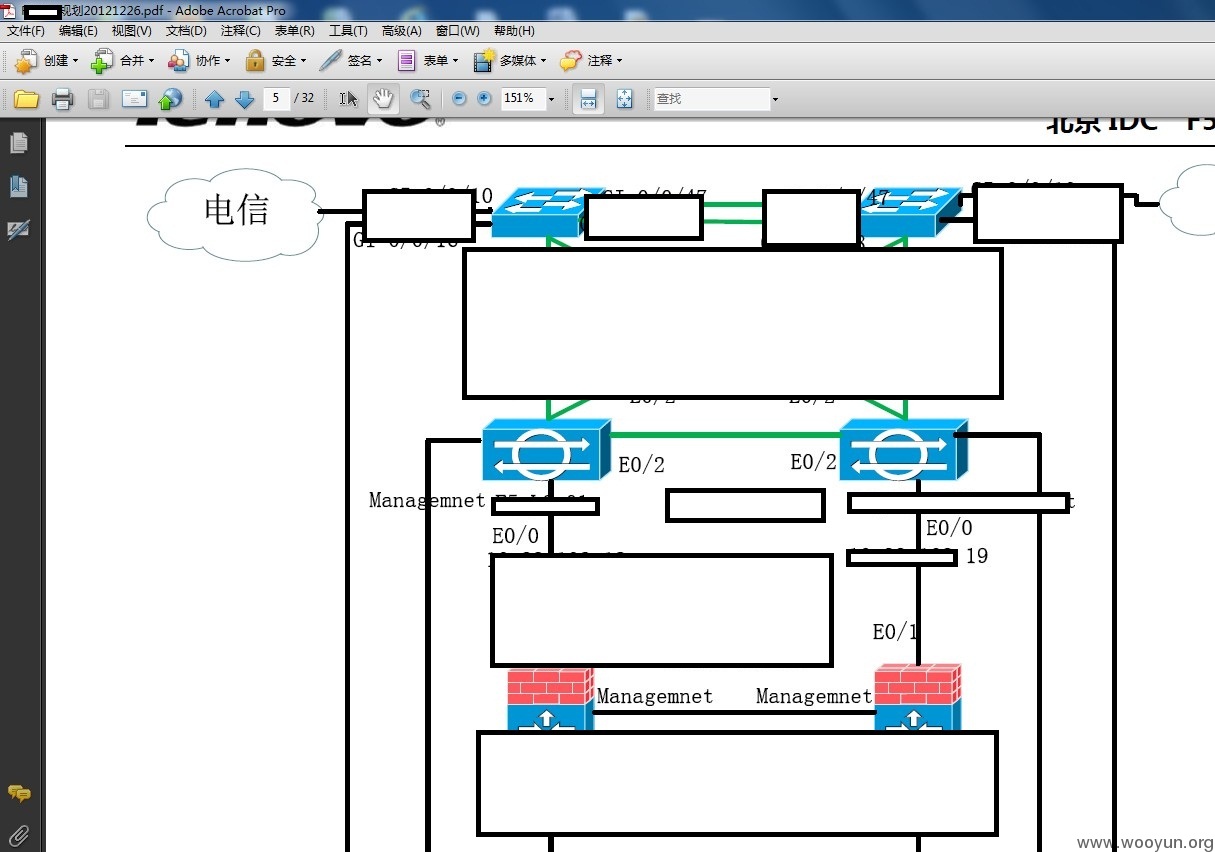Image resolution: width=1215 pixels, height=852 pixels.
Task: Activate the Select tool cursor icon
Action: click(x=348, y=99)
